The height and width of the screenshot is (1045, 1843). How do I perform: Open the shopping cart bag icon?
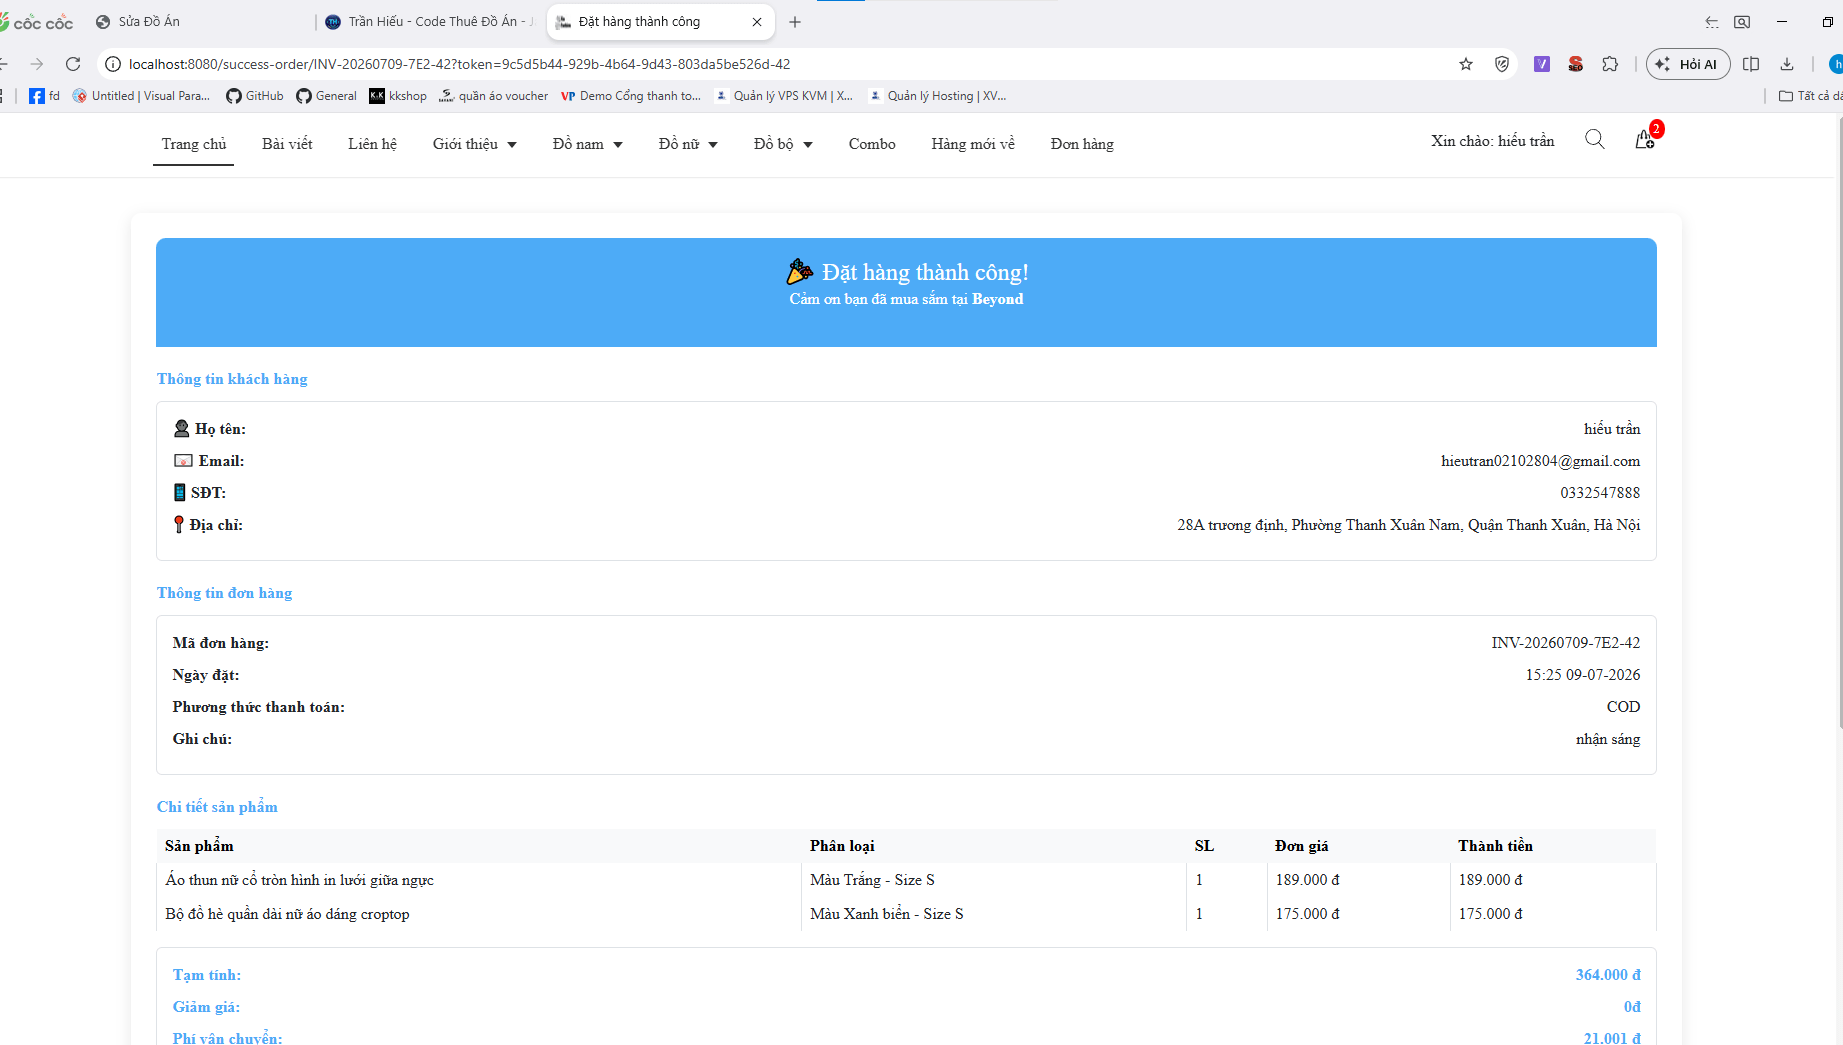(x=1644, y=140)
